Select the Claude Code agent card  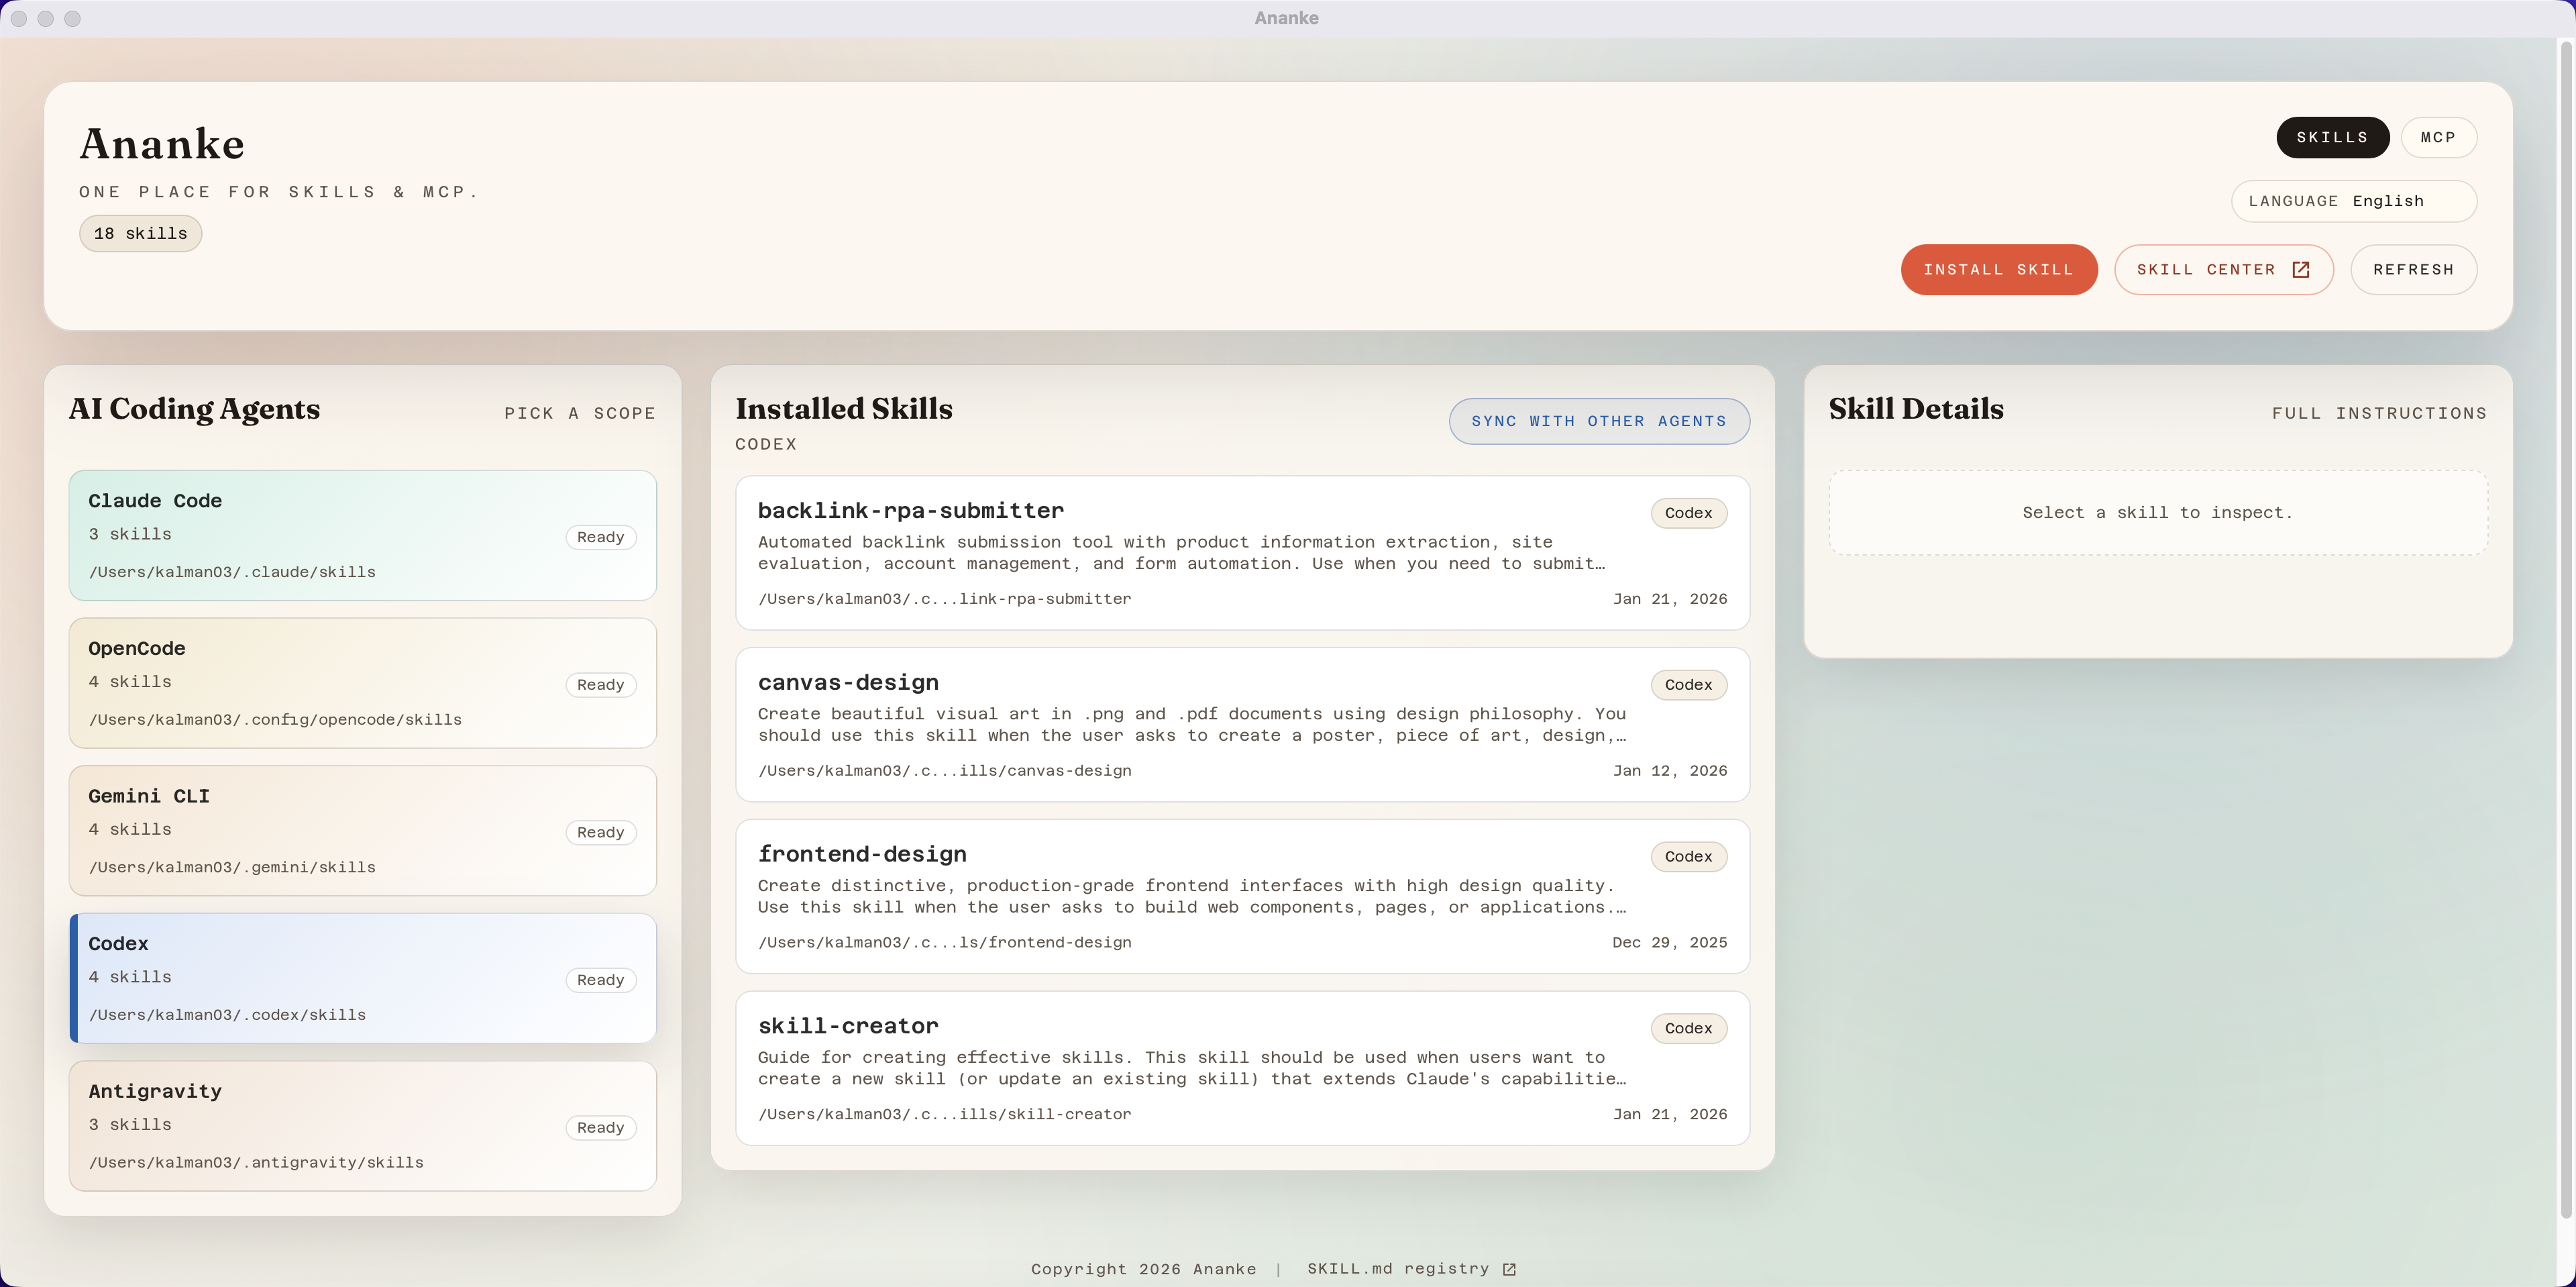[362, 535]
